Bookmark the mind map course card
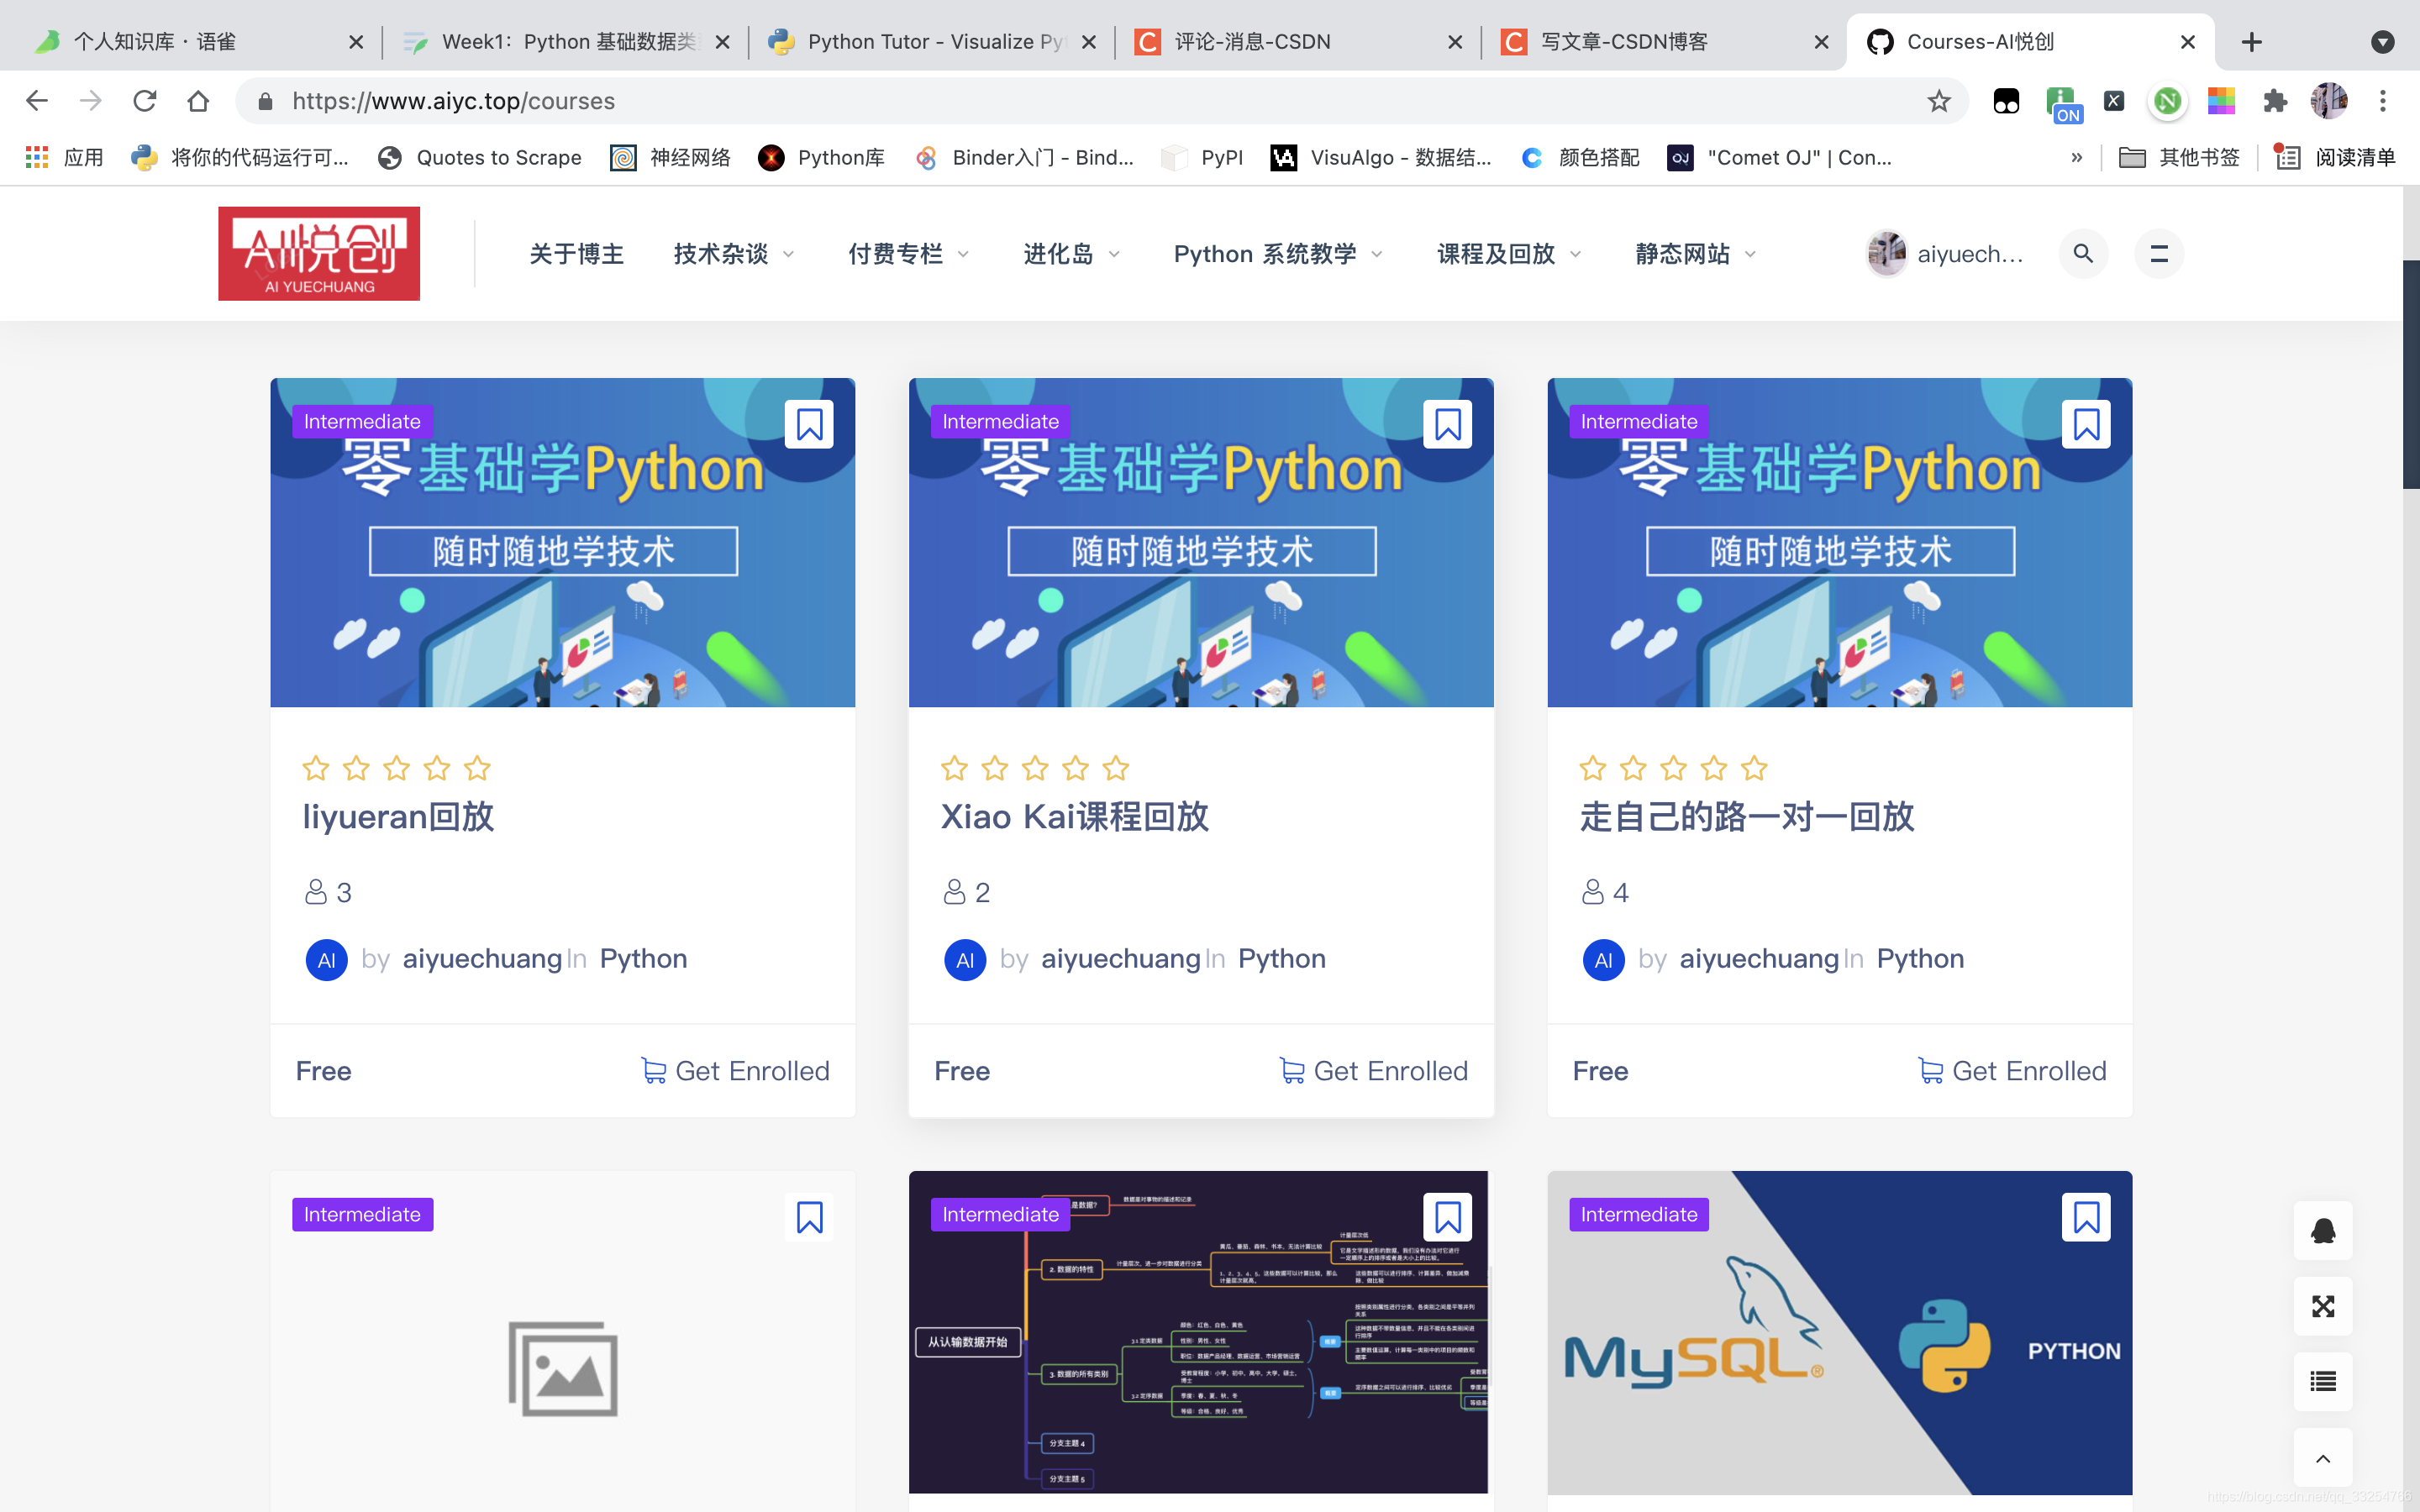 pos(1447,1217)
